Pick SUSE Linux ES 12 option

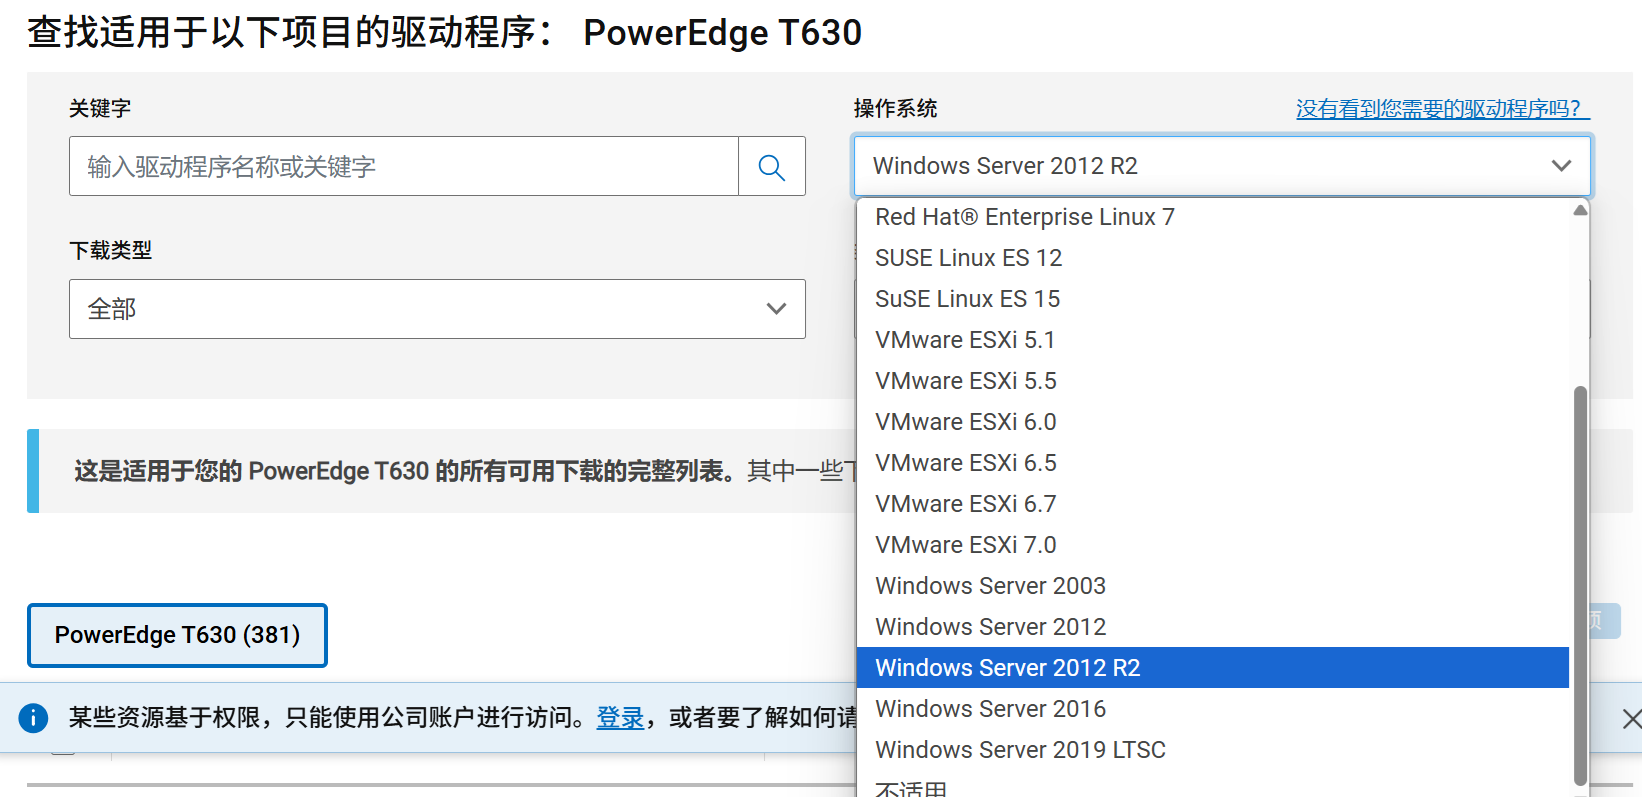point(966,257)
